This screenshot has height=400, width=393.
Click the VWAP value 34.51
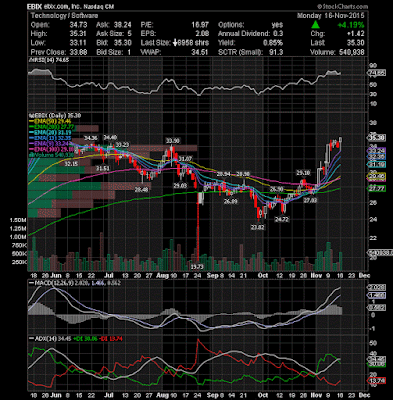pos(200,52)
